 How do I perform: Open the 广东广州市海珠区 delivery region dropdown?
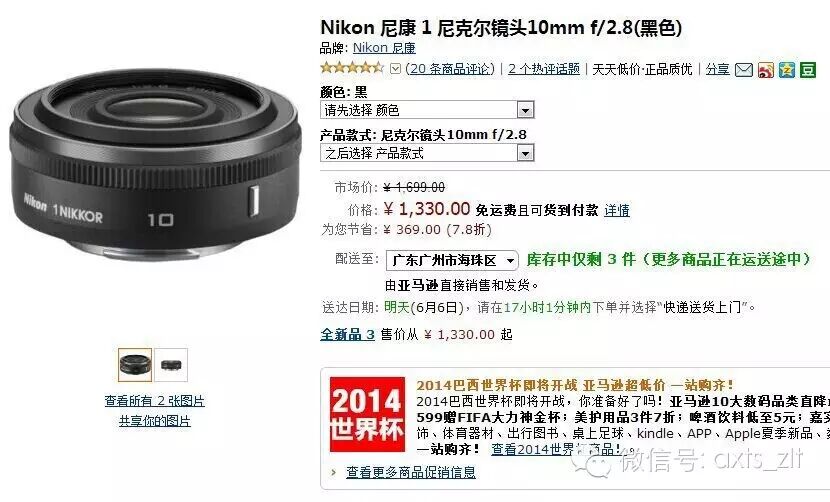coord(452,261)
